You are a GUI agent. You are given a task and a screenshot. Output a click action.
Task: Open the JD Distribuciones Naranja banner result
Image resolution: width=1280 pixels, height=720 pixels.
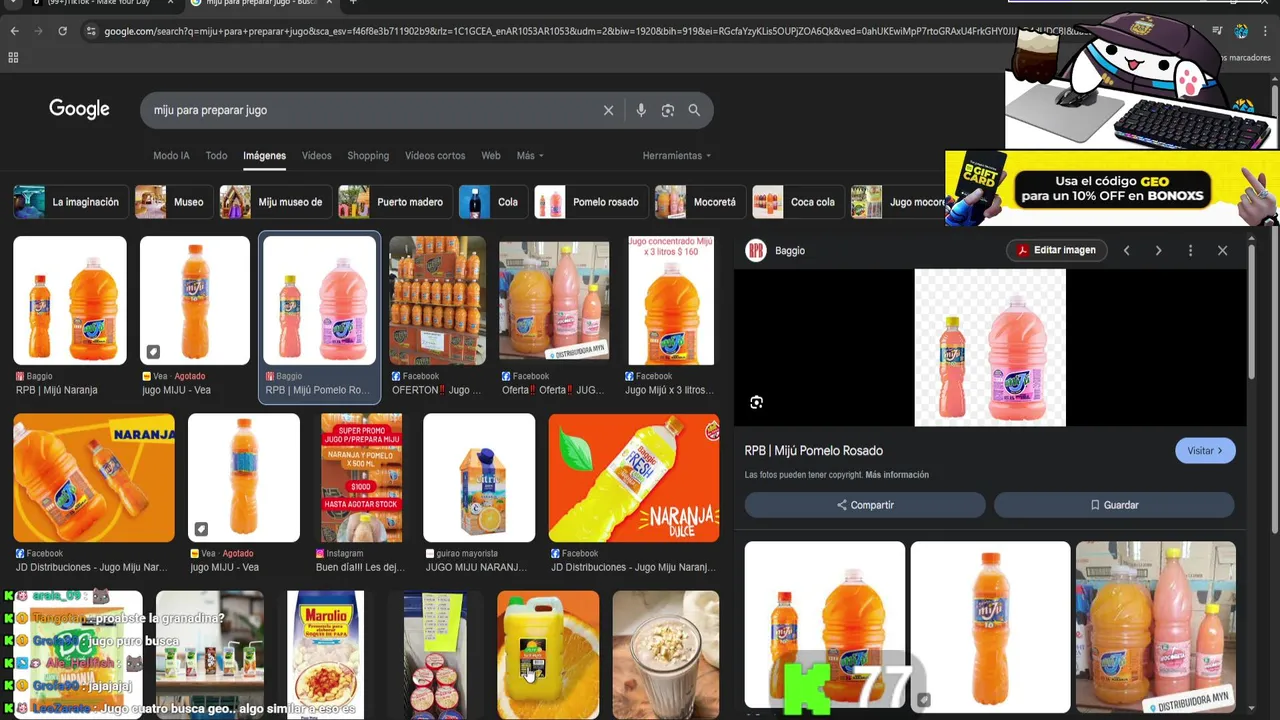94,478
